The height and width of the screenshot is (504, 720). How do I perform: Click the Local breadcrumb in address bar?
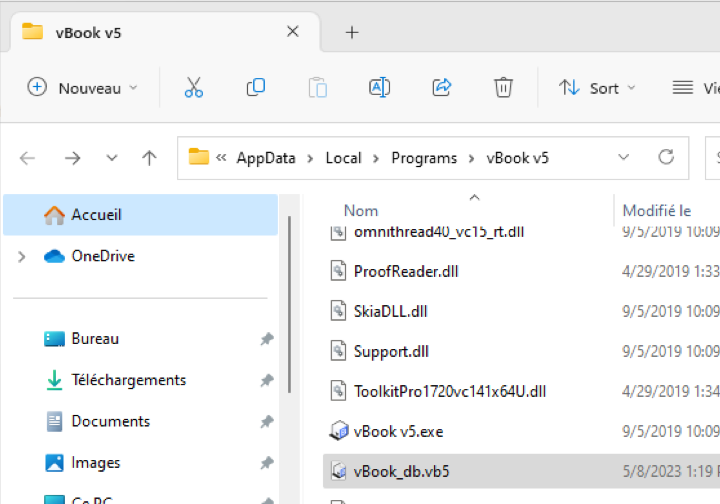343,158
